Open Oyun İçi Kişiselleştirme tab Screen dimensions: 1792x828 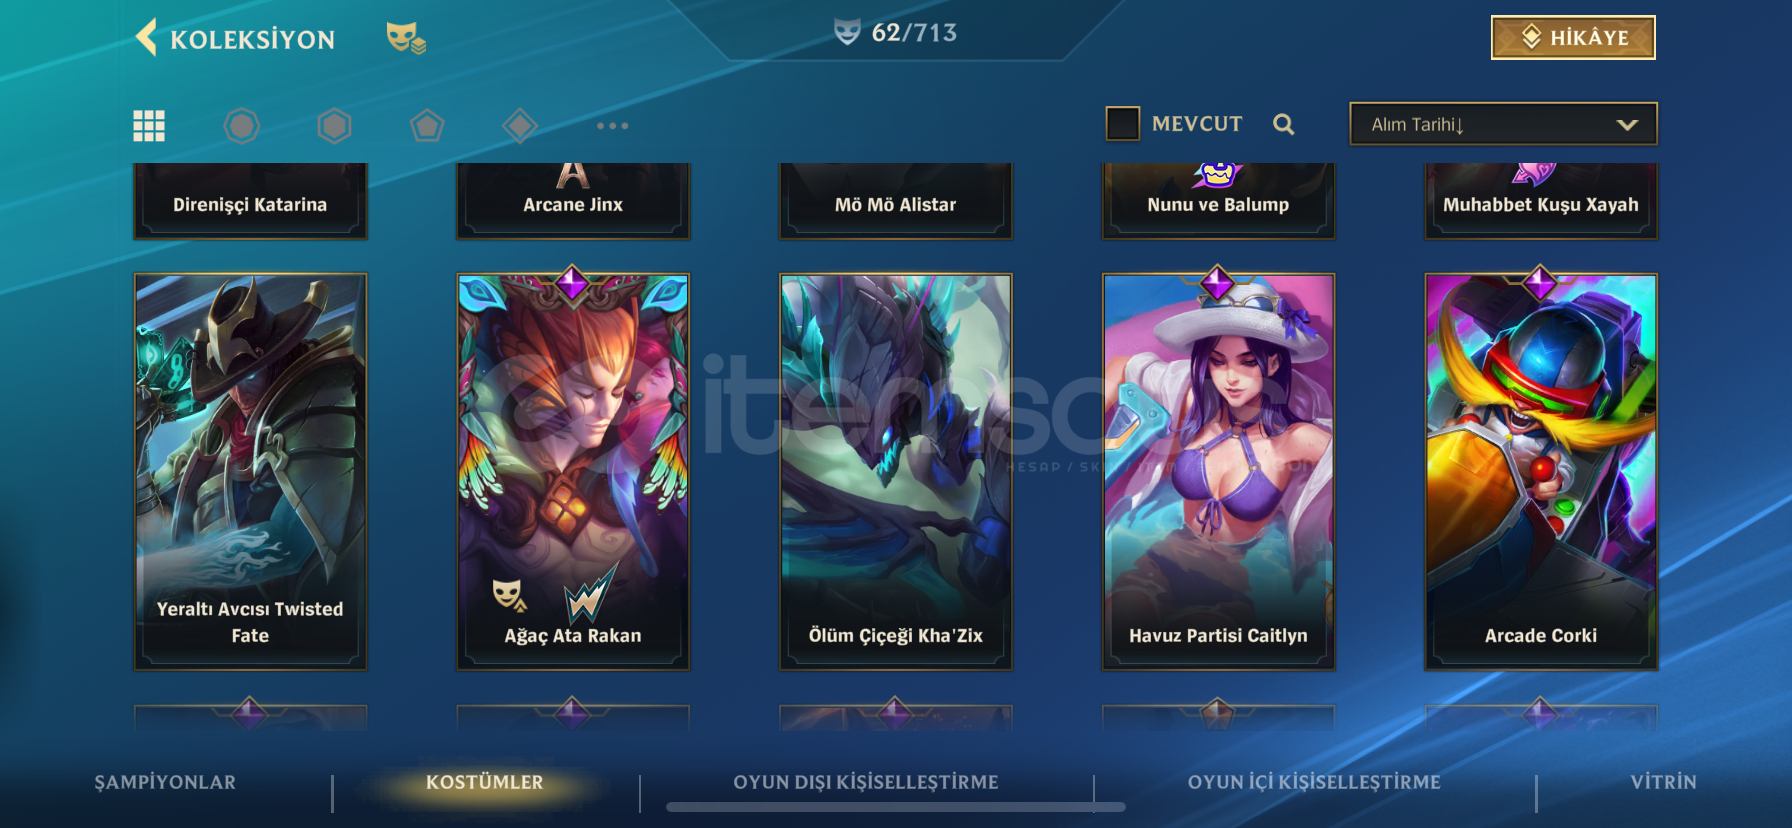tap(1314, 782)
